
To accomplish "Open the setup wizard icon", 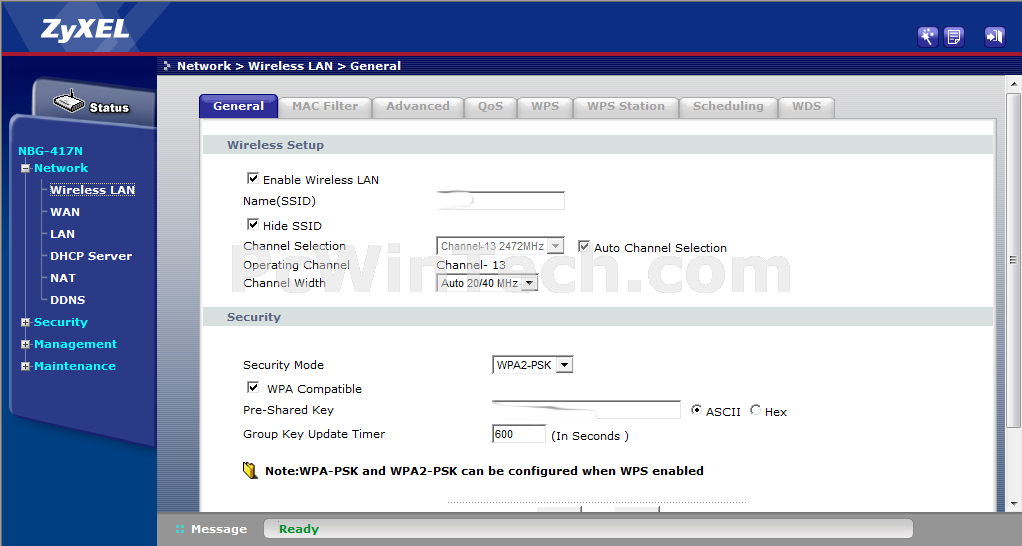I will coord(927,36).
